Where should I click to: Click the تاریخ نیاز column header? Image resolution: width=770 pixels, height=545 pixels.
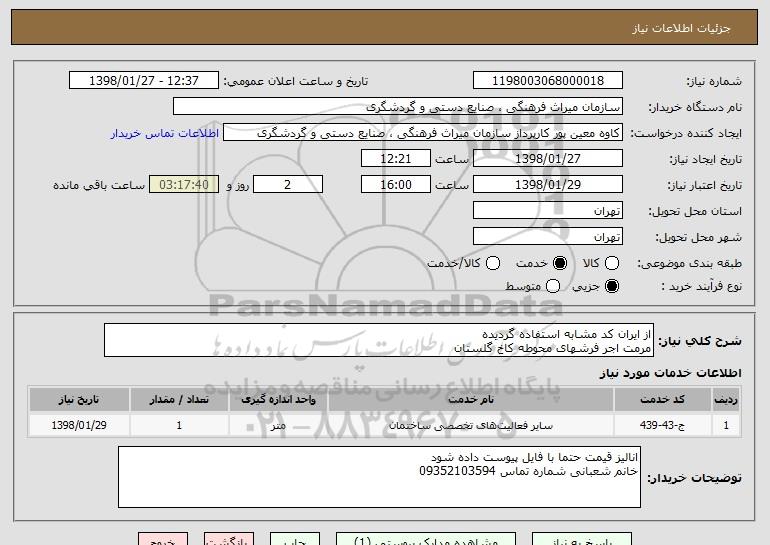[79, 400]
